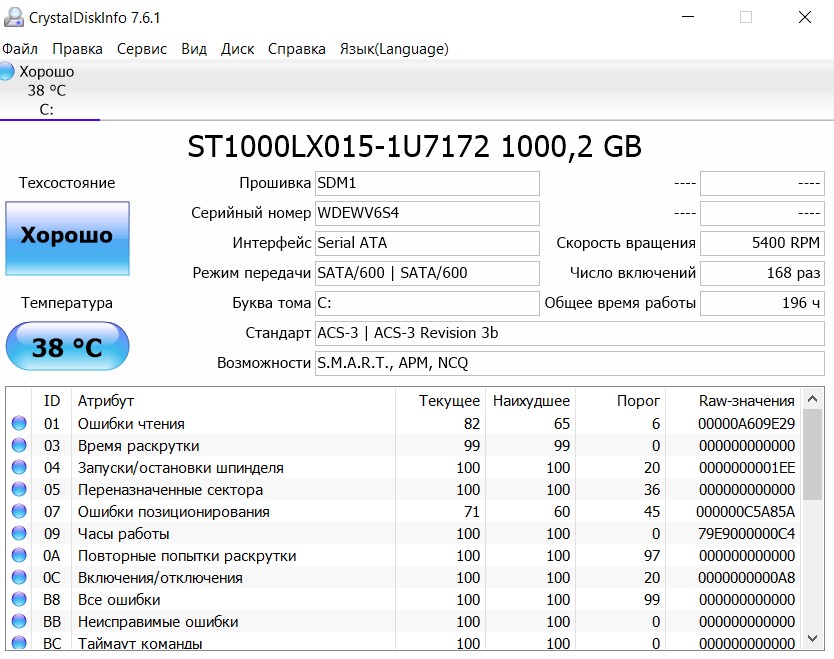Click raw value 00000A609E29

746,424
